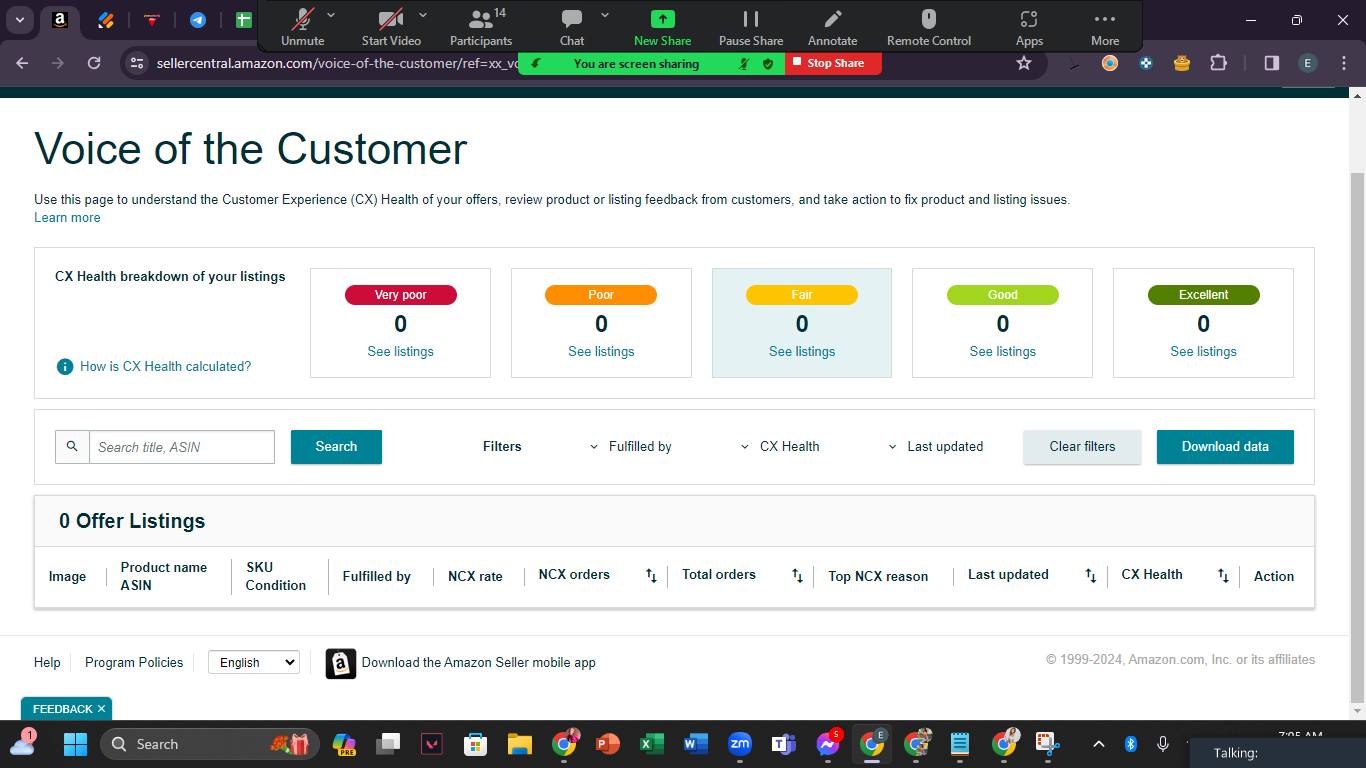This screenshot has height=768, width=1366.
Task: Switch to the Amazon browser tab
Action: tap(60, 20)
